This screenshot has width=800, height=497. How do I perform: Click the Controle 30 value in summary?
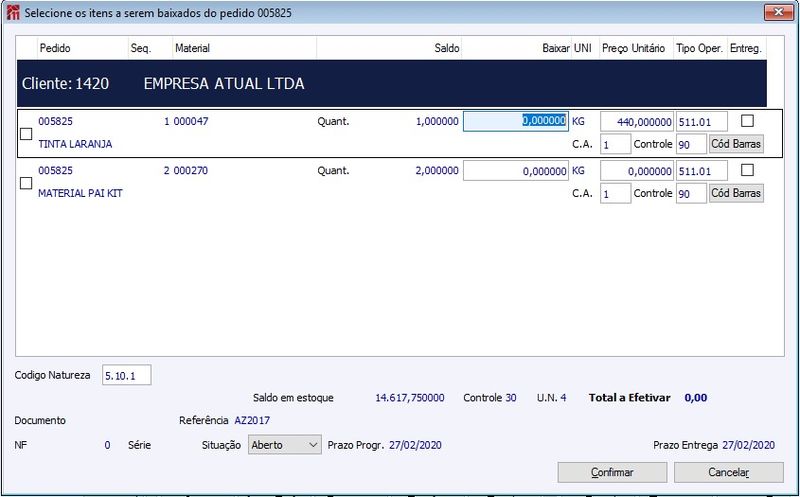coord(511,397)
